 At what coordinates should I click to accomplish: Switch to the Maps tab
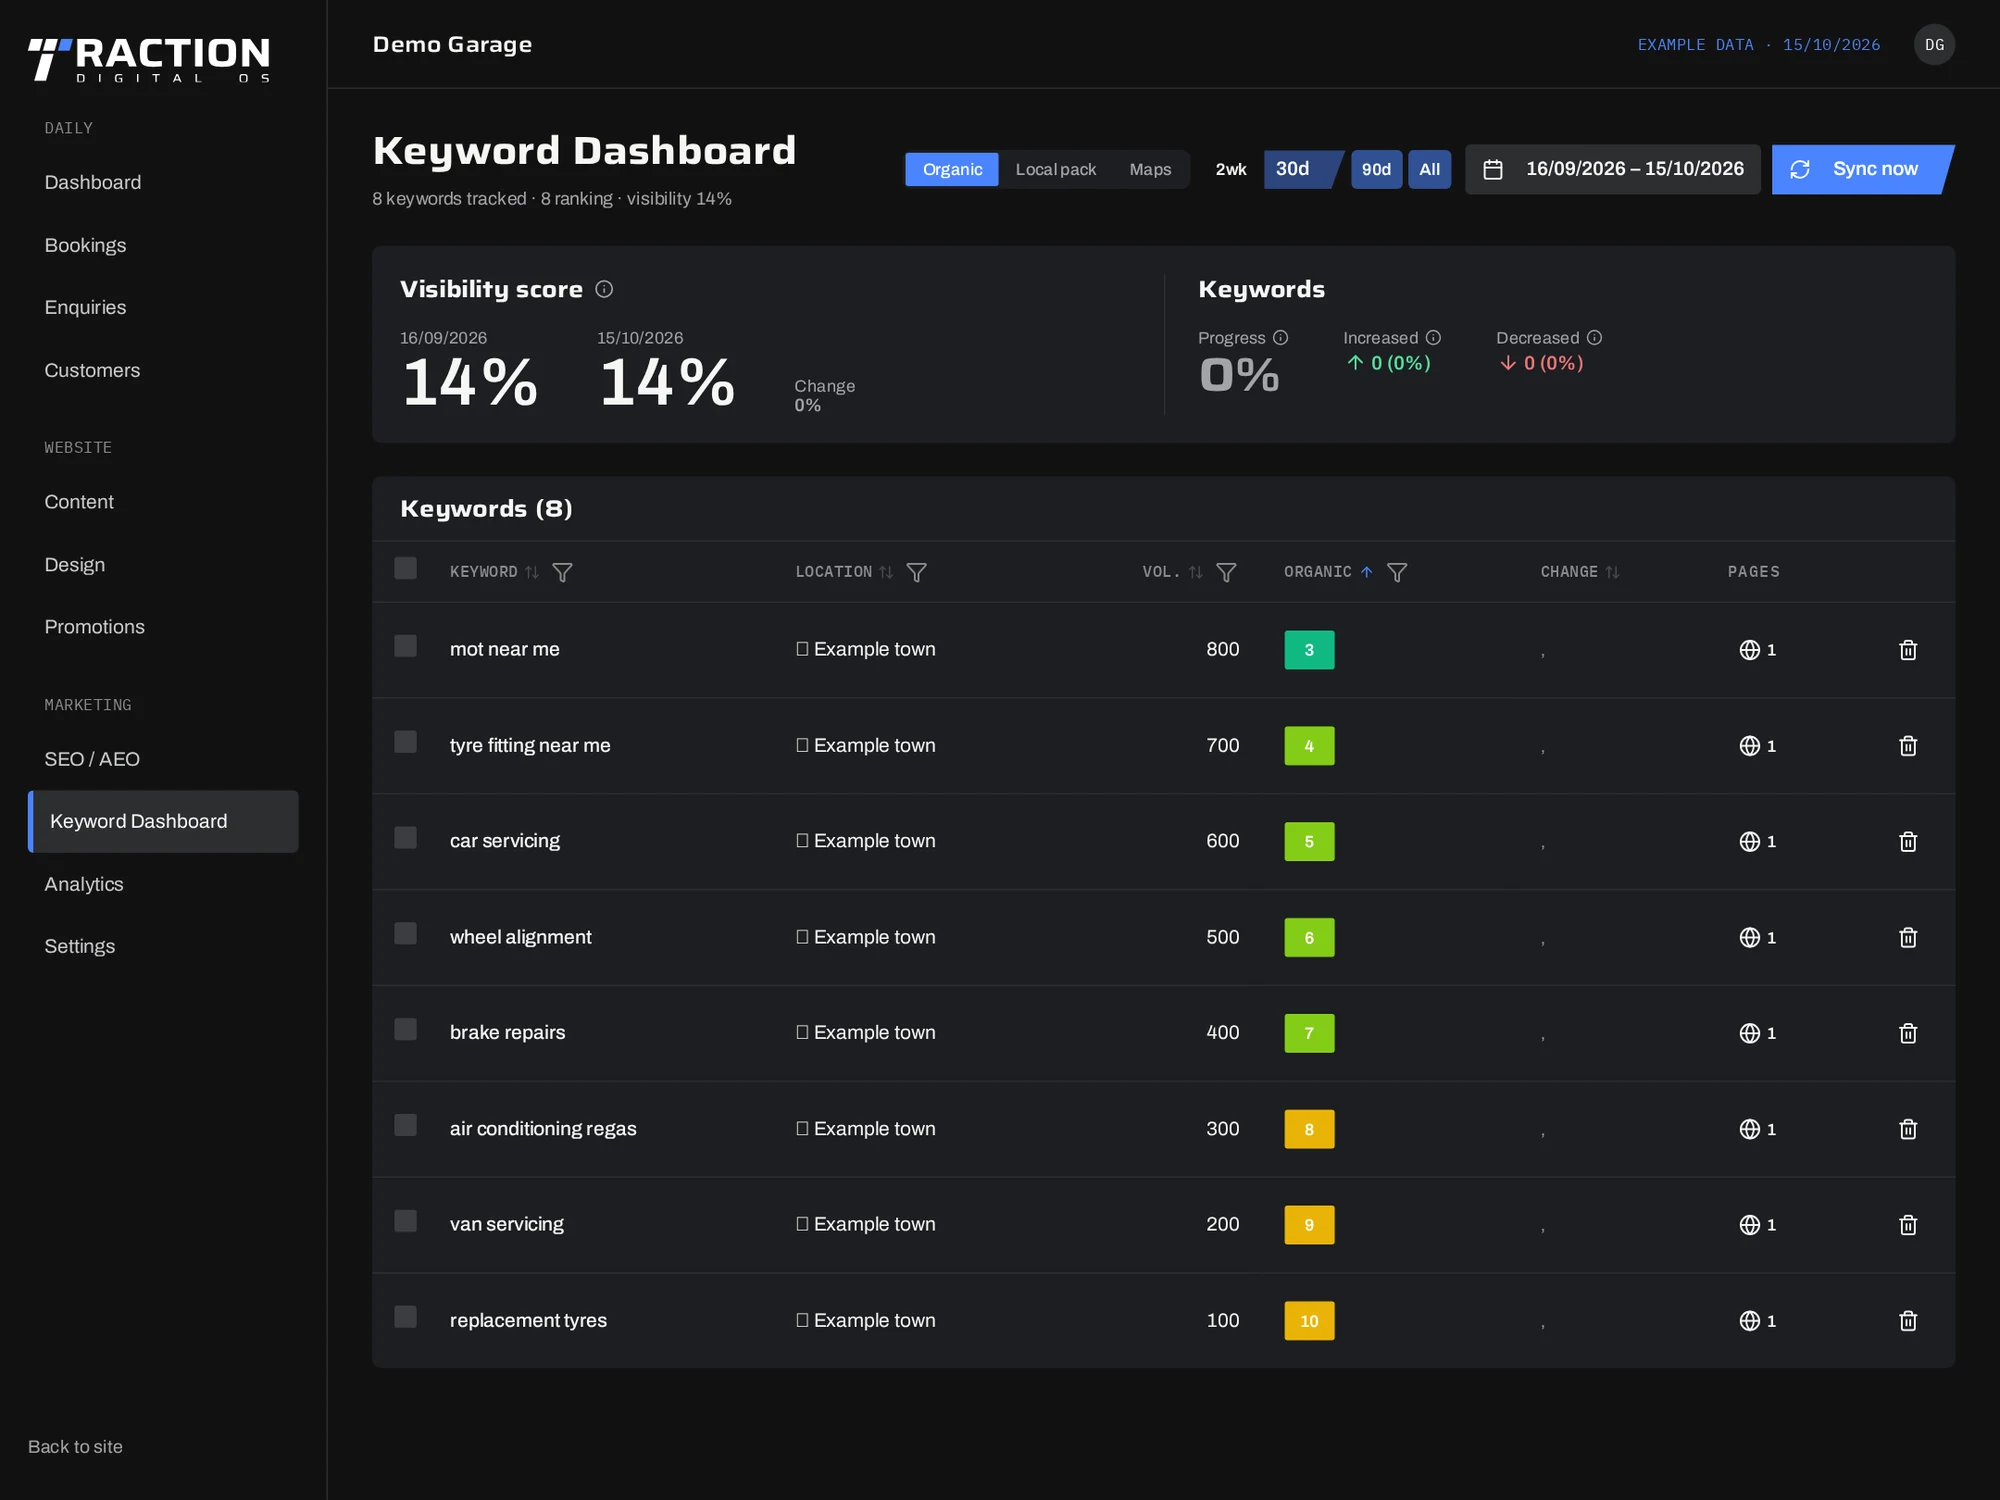pos(1150,170)
